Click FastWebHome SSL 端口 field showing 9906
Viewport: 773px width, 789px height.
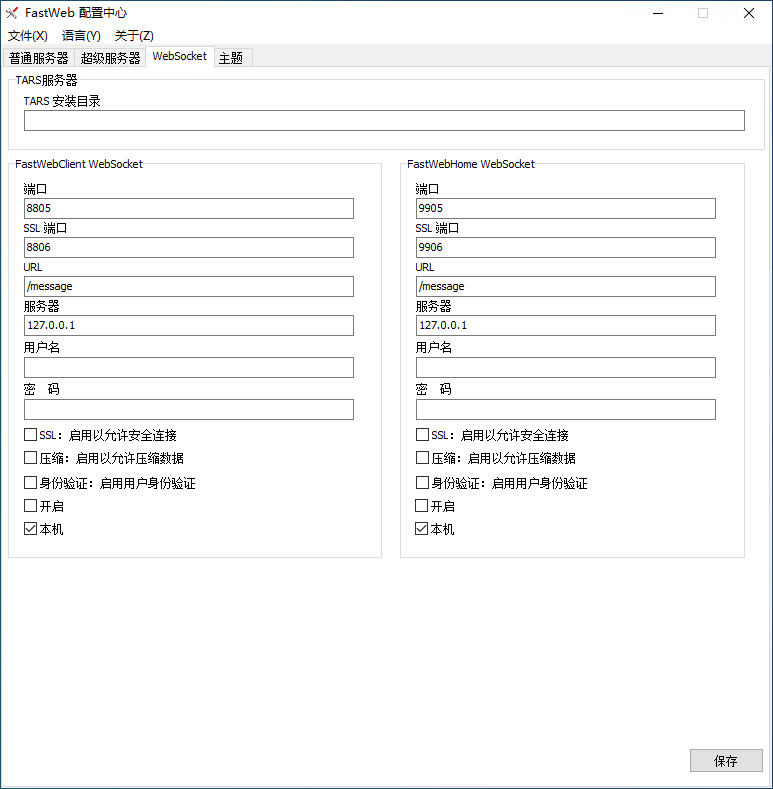click(566, 248)
